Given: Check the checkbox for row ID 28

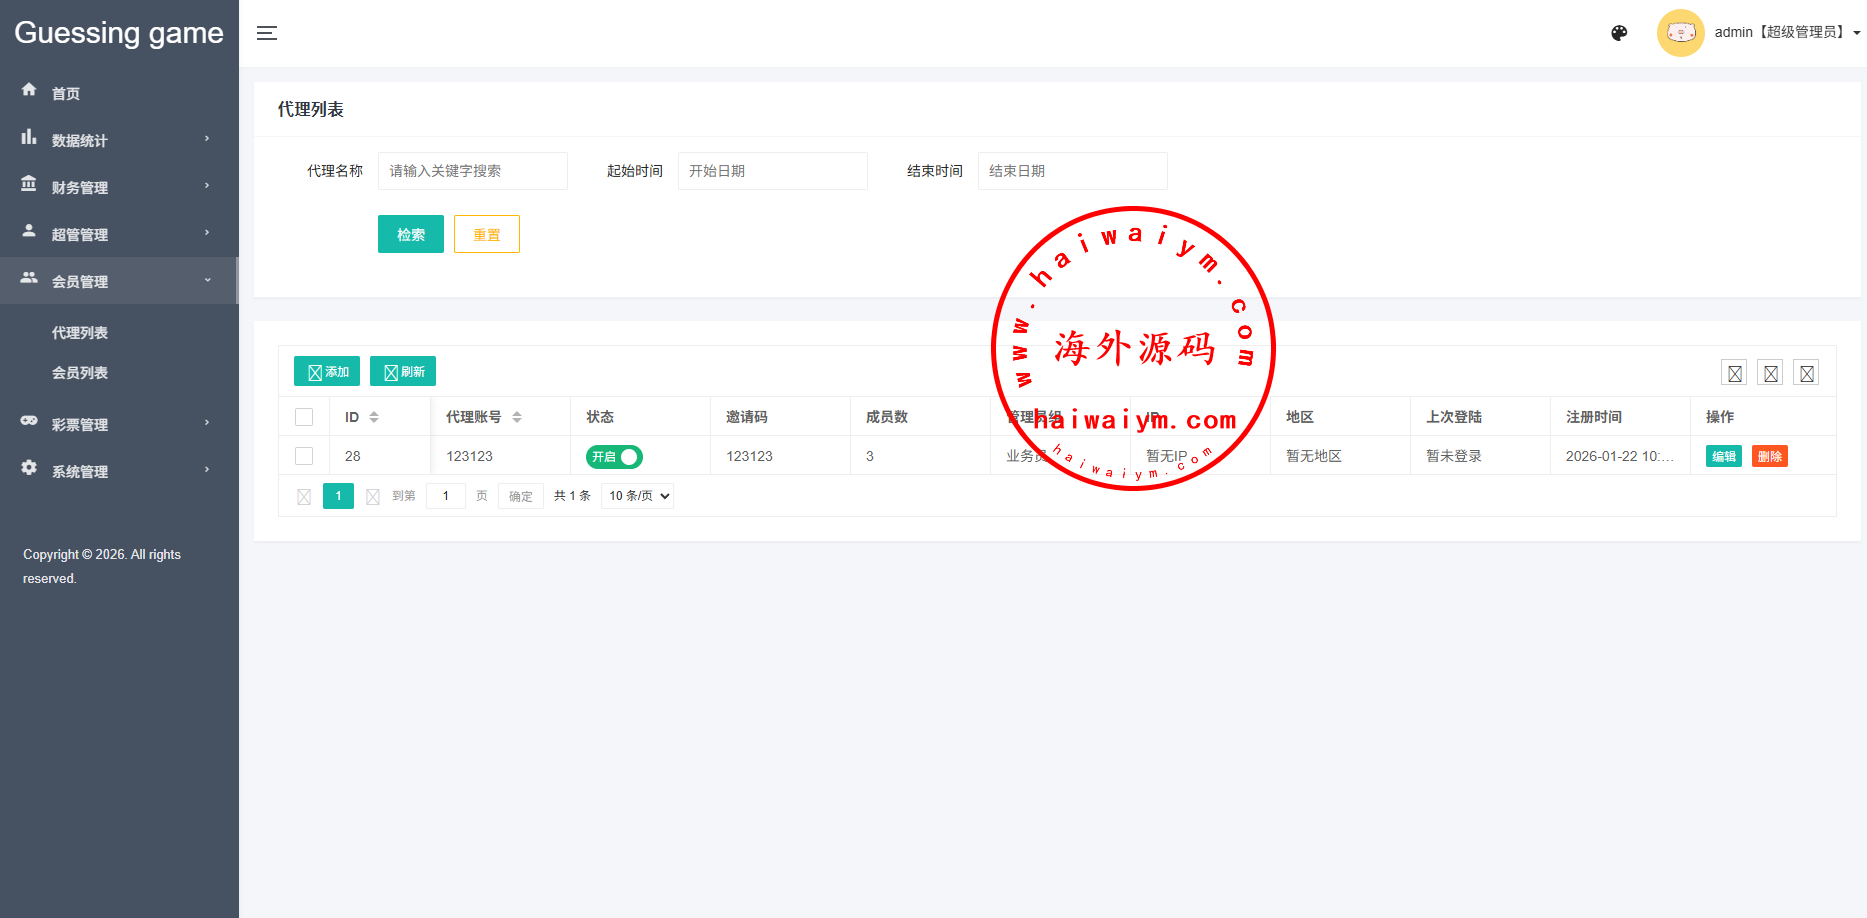Looking at the screenshot, I should [x=304, y=456].
